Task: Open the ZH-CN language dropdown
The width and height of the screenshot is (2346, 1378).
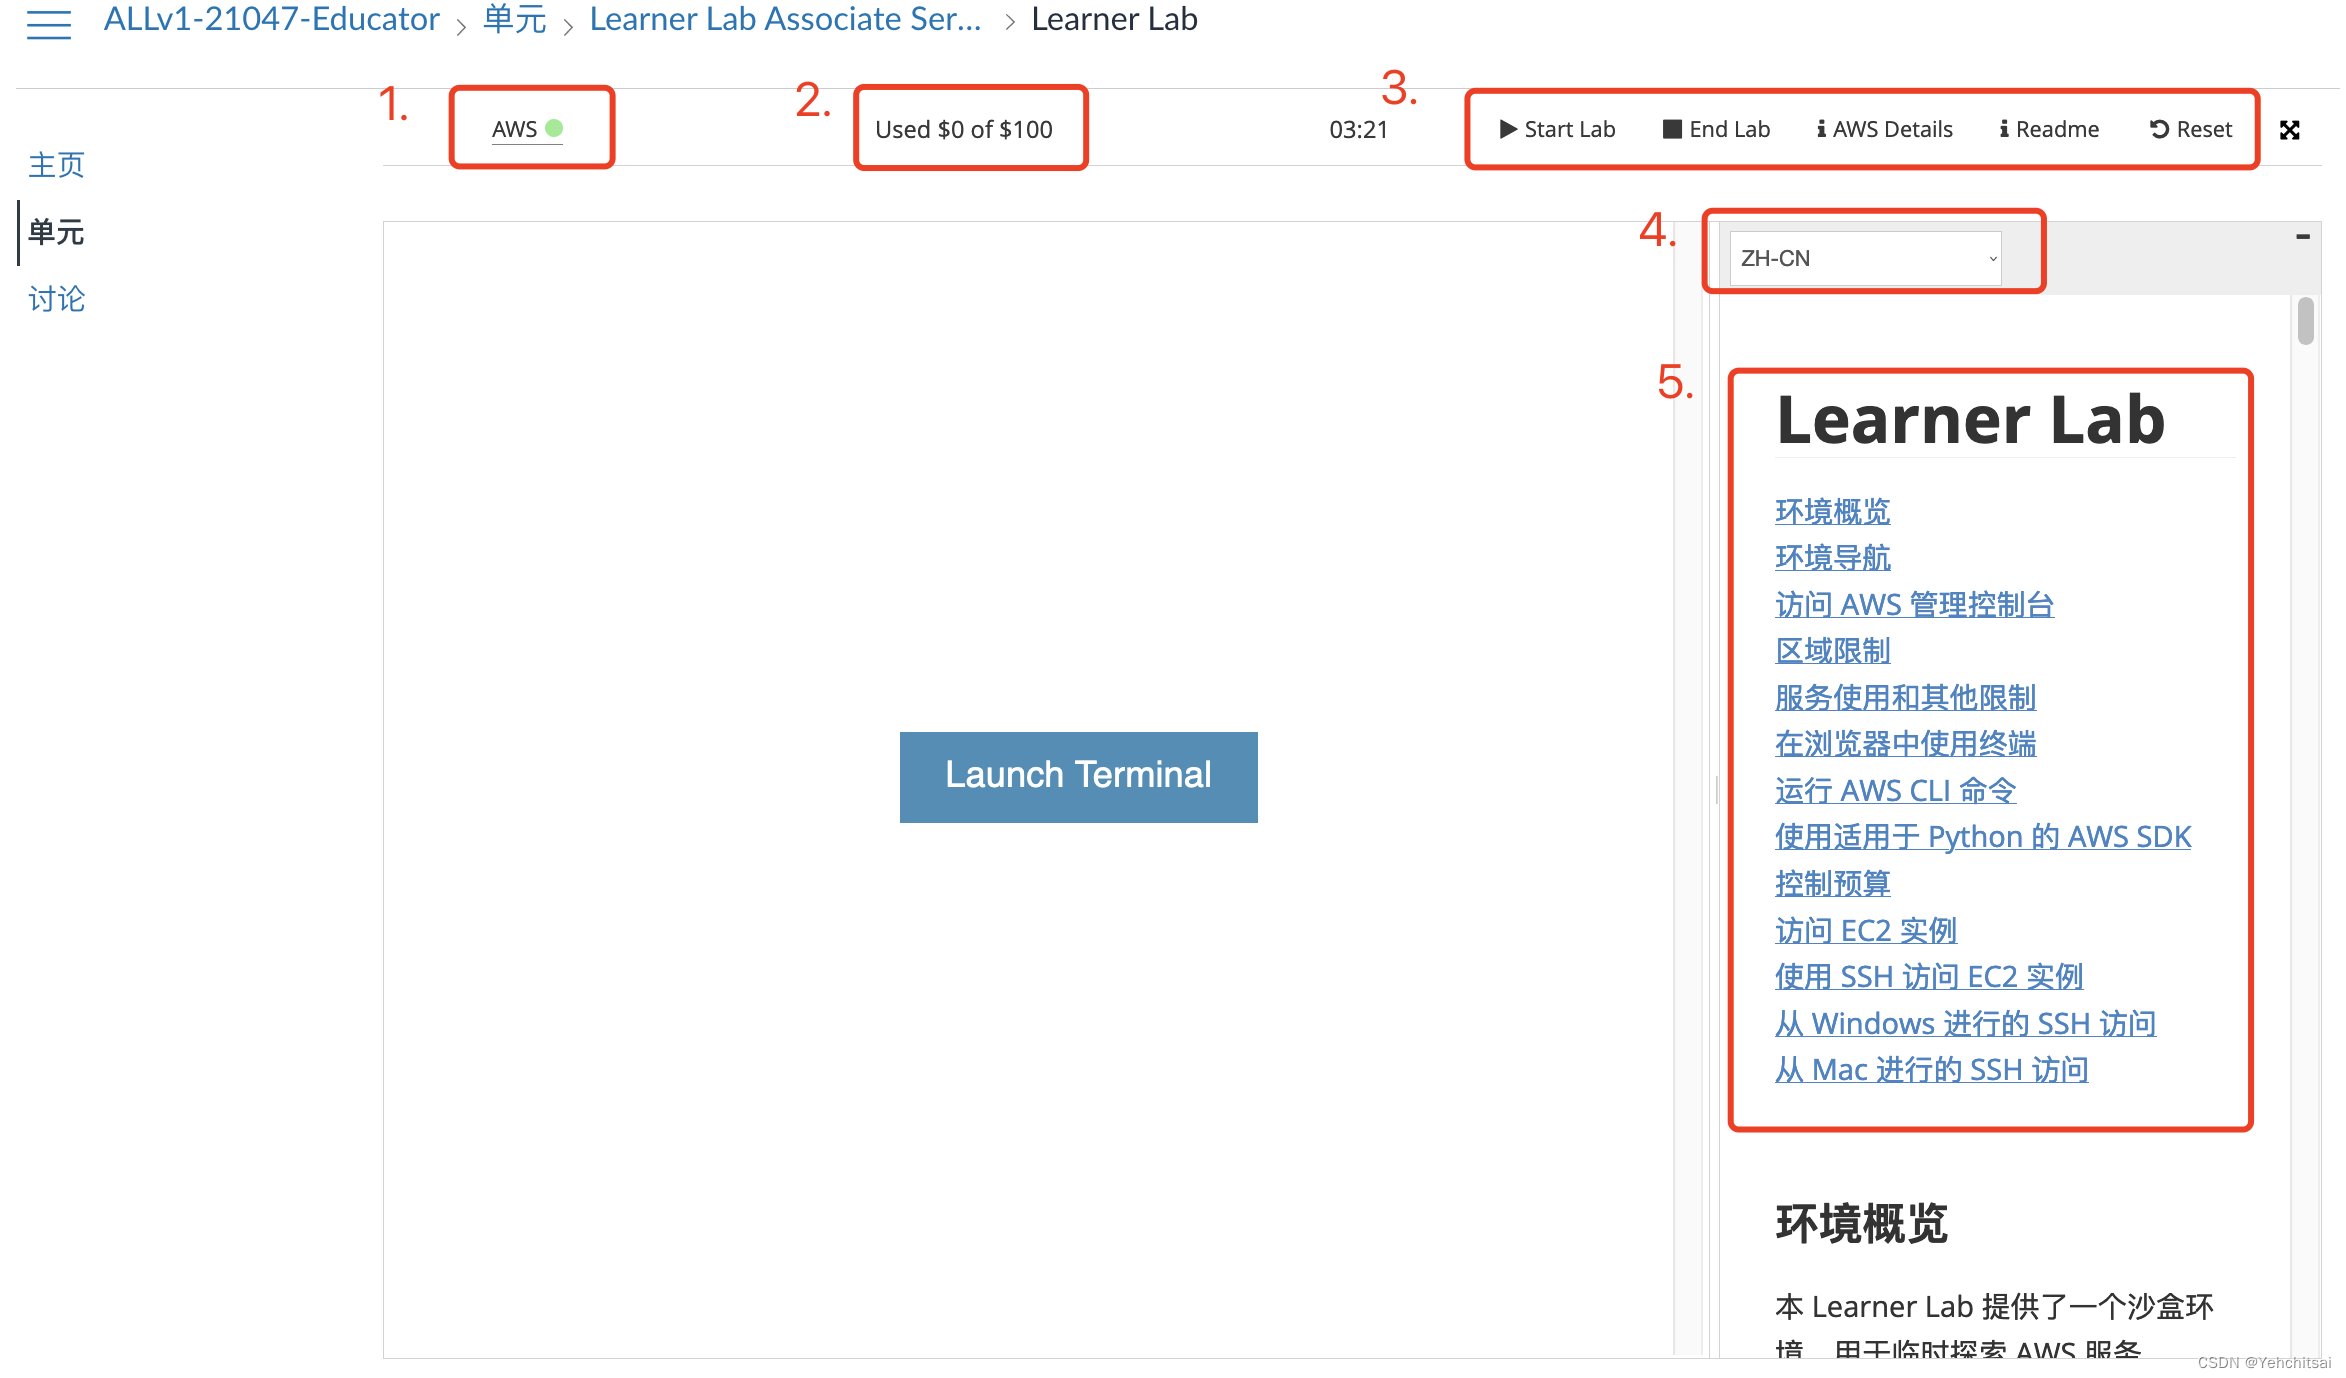Action: pos(1865,258)
